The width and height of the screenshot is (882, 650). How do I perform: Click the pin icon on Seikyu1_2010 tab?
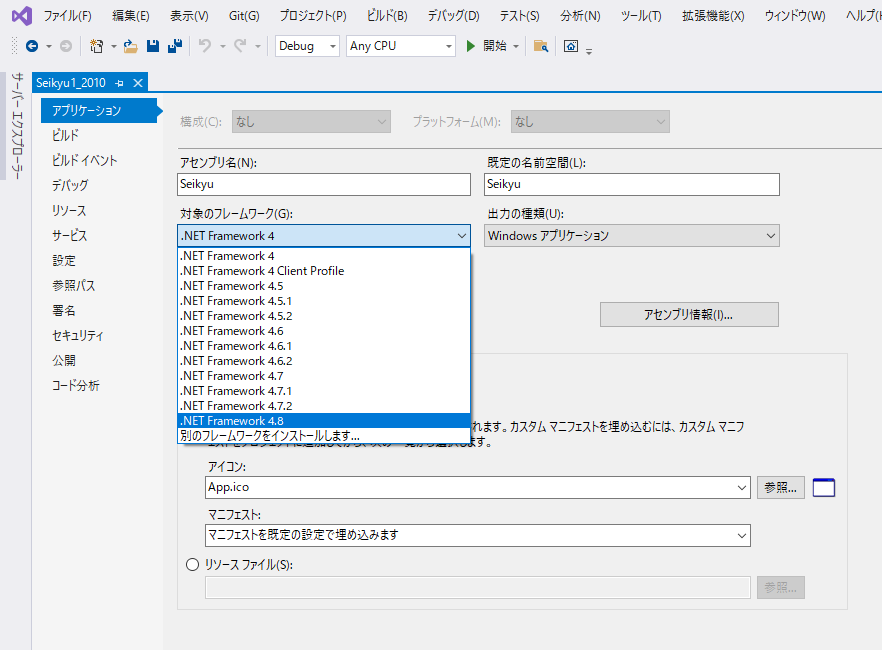[x=119, y=83]
